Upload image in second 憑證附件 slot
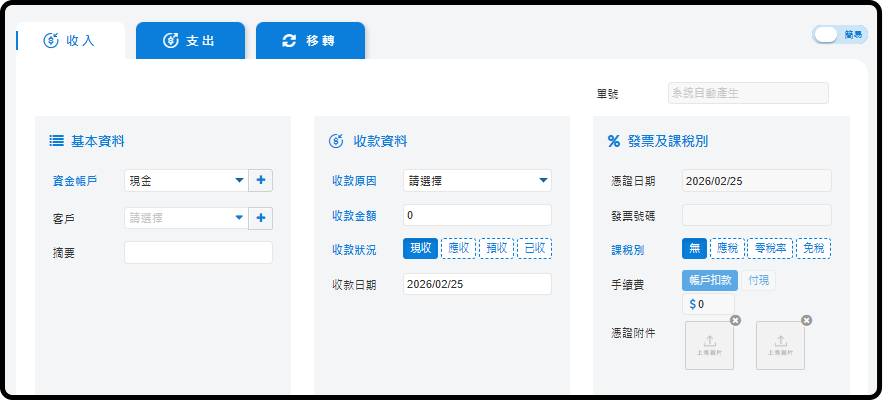The width and height of the screenshot is (883, 400). [781, 345]
